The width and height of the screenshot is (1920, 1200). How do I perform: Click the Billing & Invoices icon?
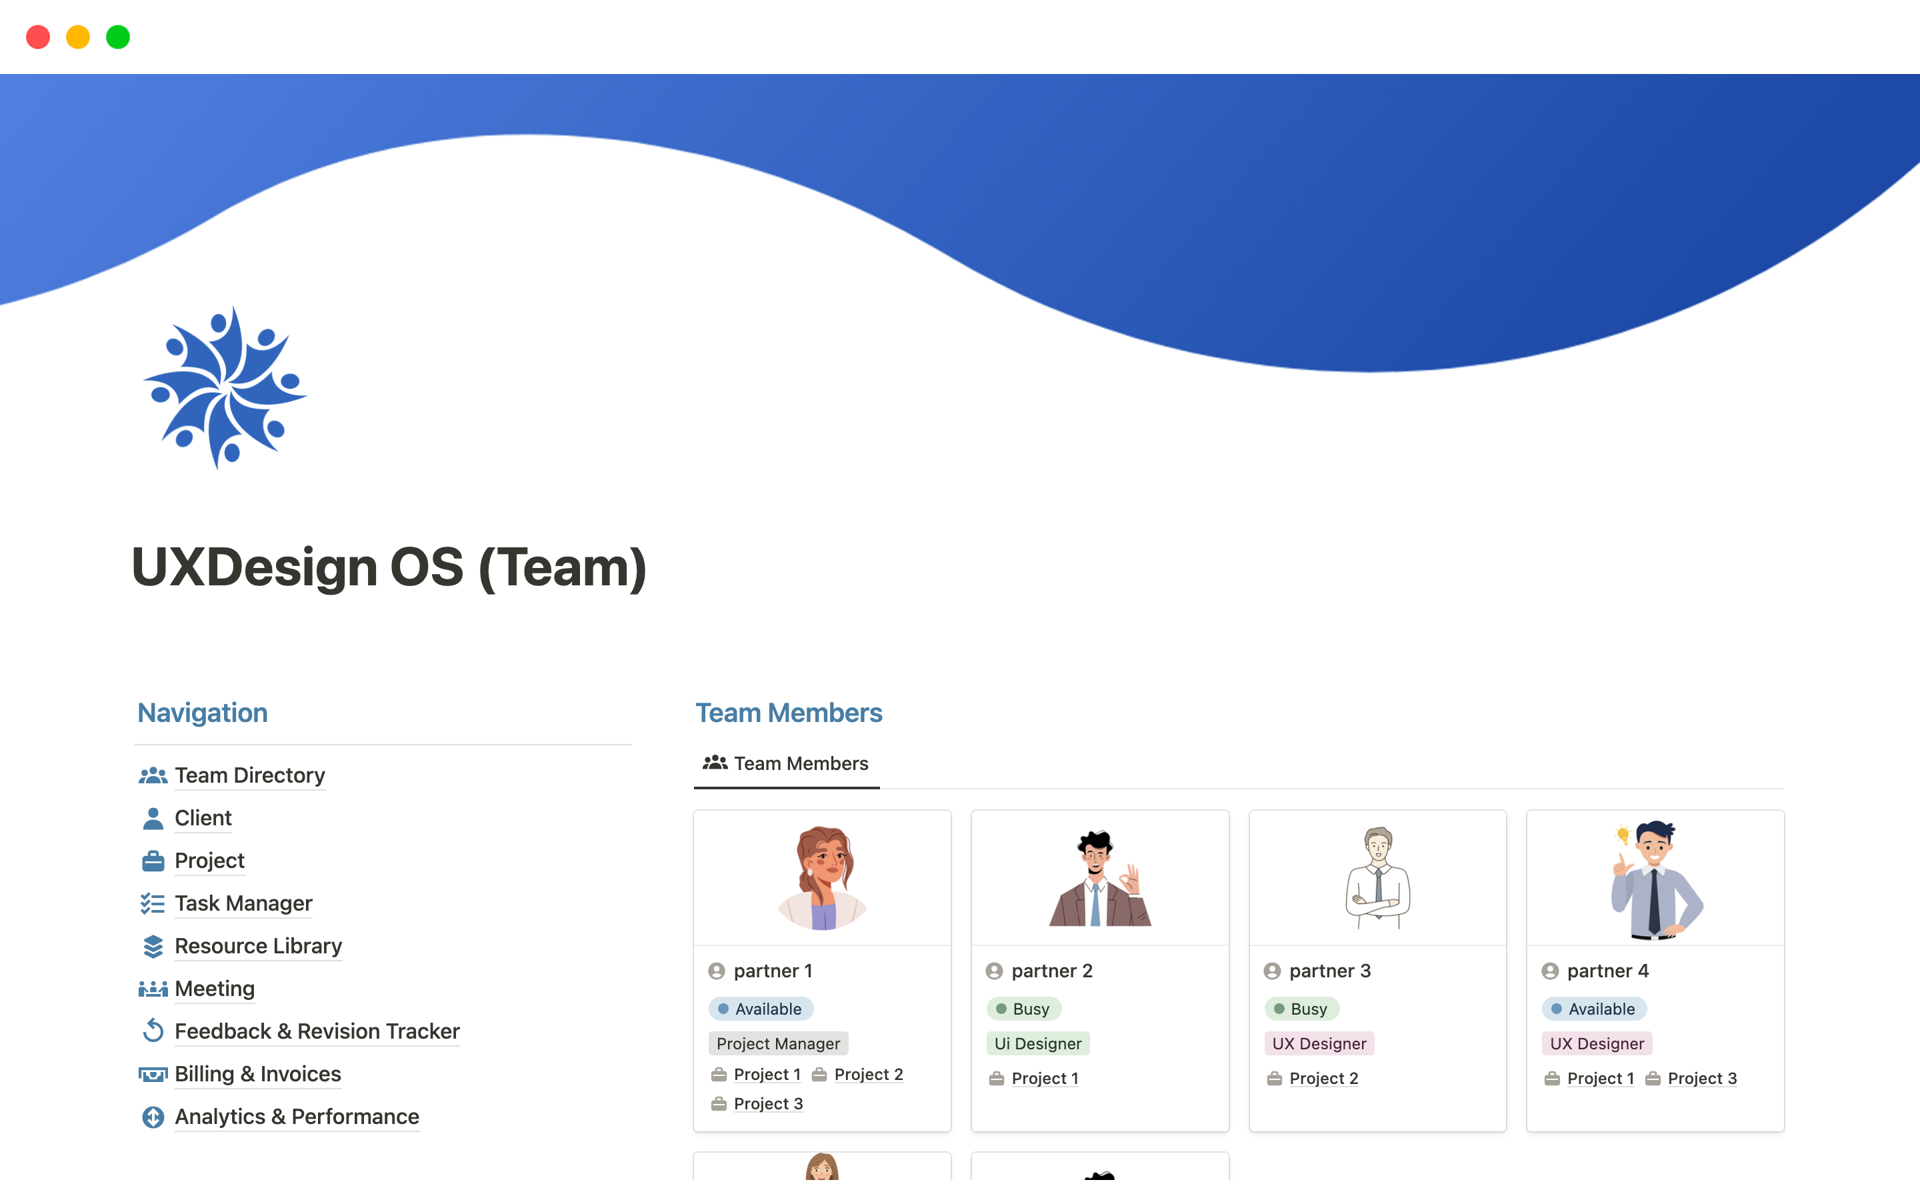[152, 1074]
